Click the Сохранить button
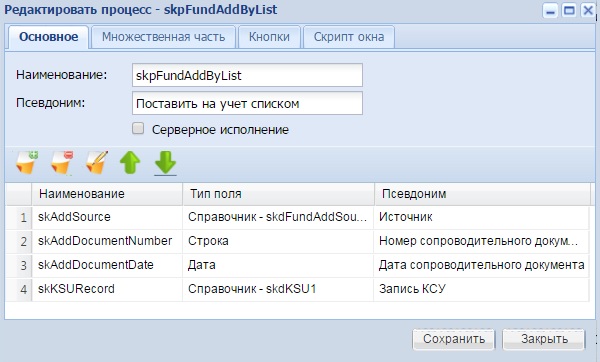The width and height of the screenshot is (600, 362). click(454, 339)
